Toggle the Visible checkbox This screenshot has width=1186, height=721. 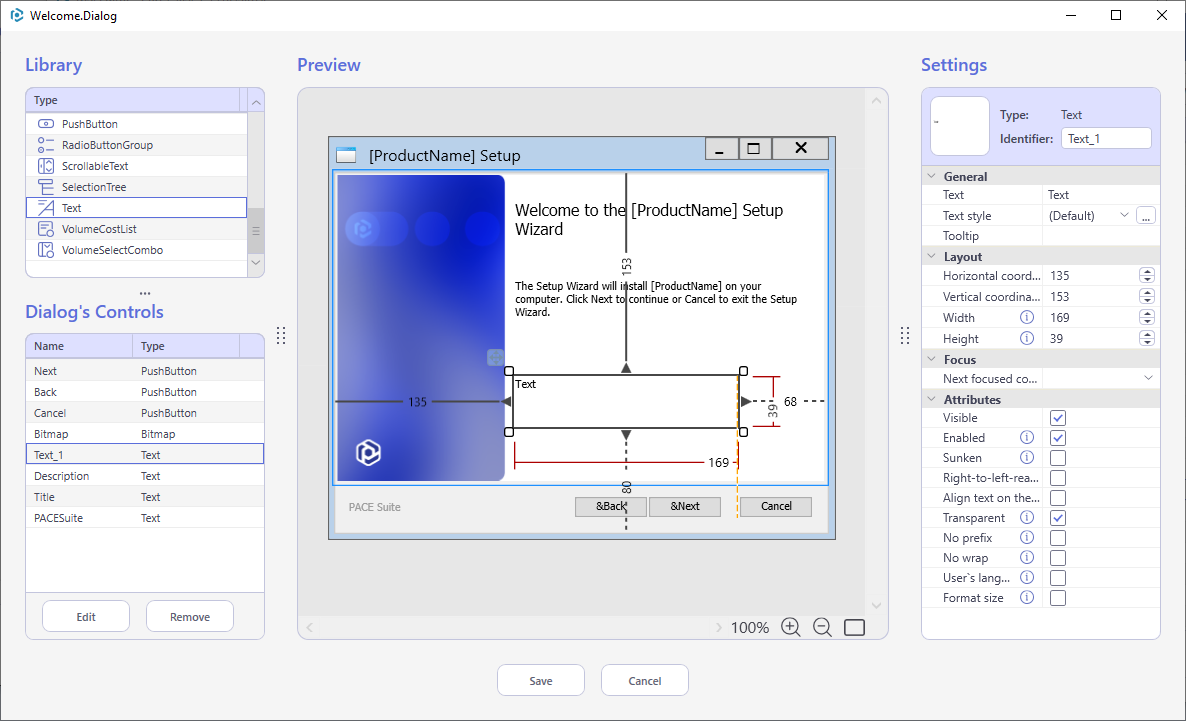click(x=1058, y=418)
